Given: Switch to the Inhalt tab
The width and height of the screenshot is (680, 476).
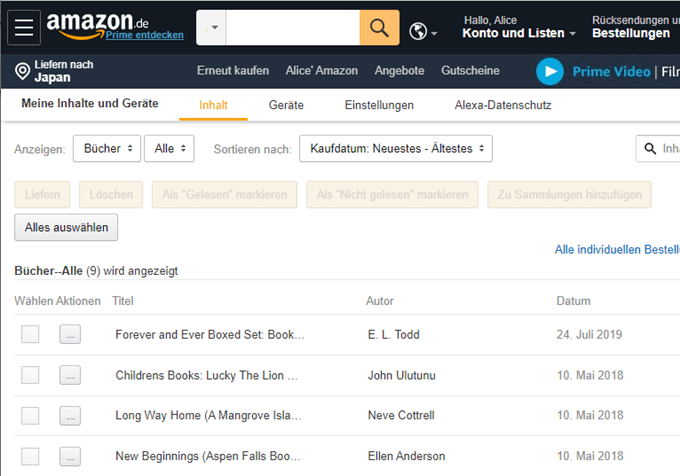Looking at the screenshot, I should click(213, 105).
